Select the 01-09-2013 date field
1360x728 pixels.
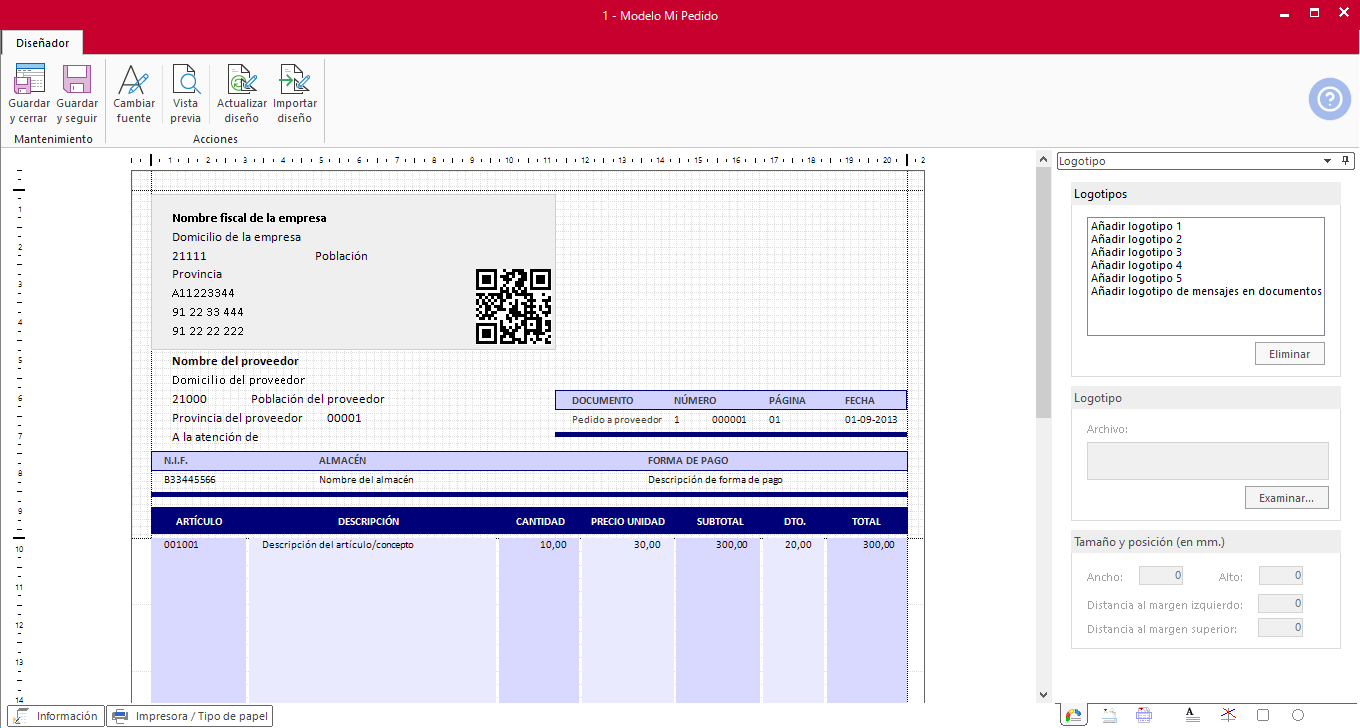[871, 420]
